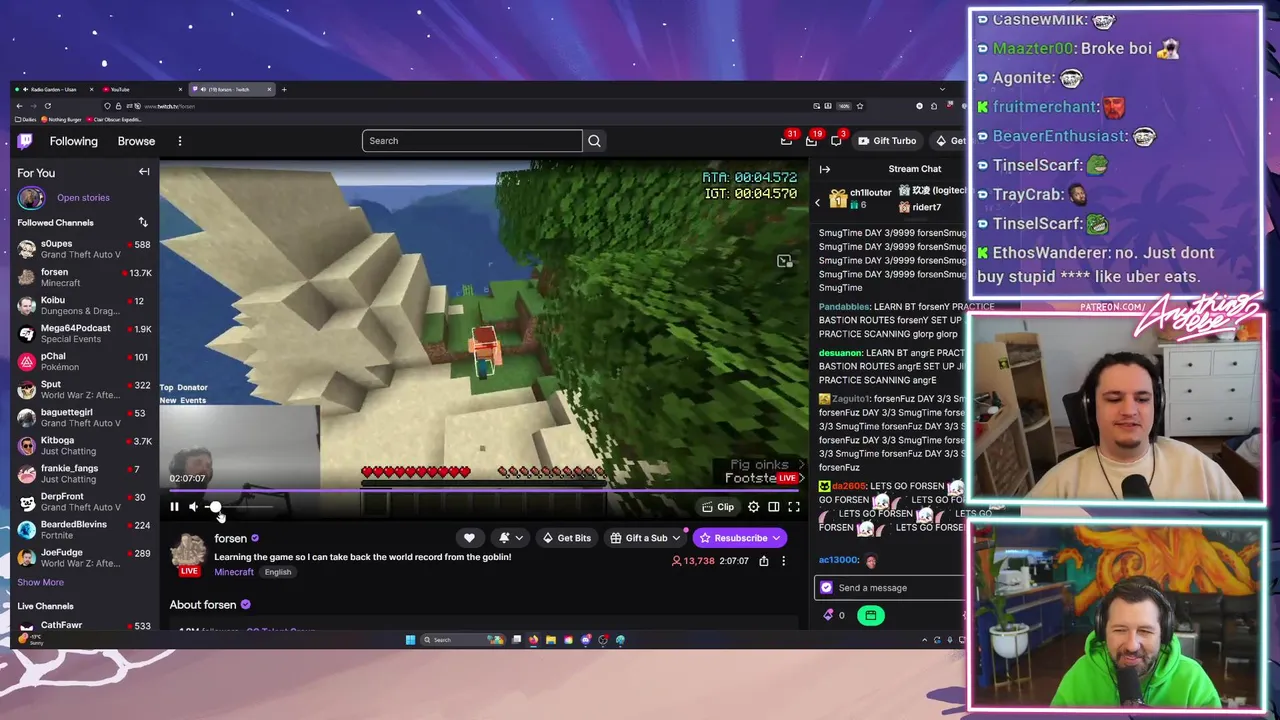Image resolution: width=1280 pixels, height=720 pixels.
Task: Open the Browse page
Action: (x=136, y=141)
